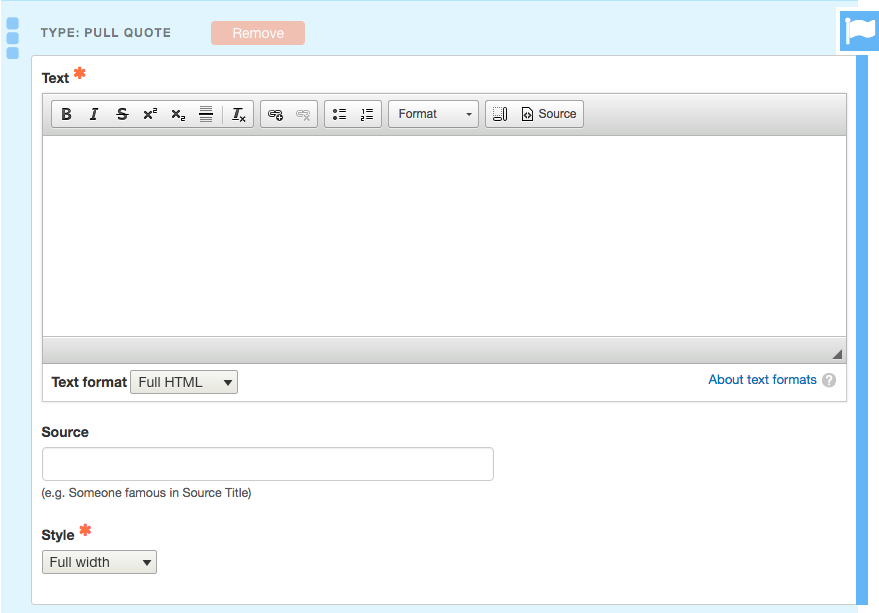Click the superscript icon

(x=150, y=114)
